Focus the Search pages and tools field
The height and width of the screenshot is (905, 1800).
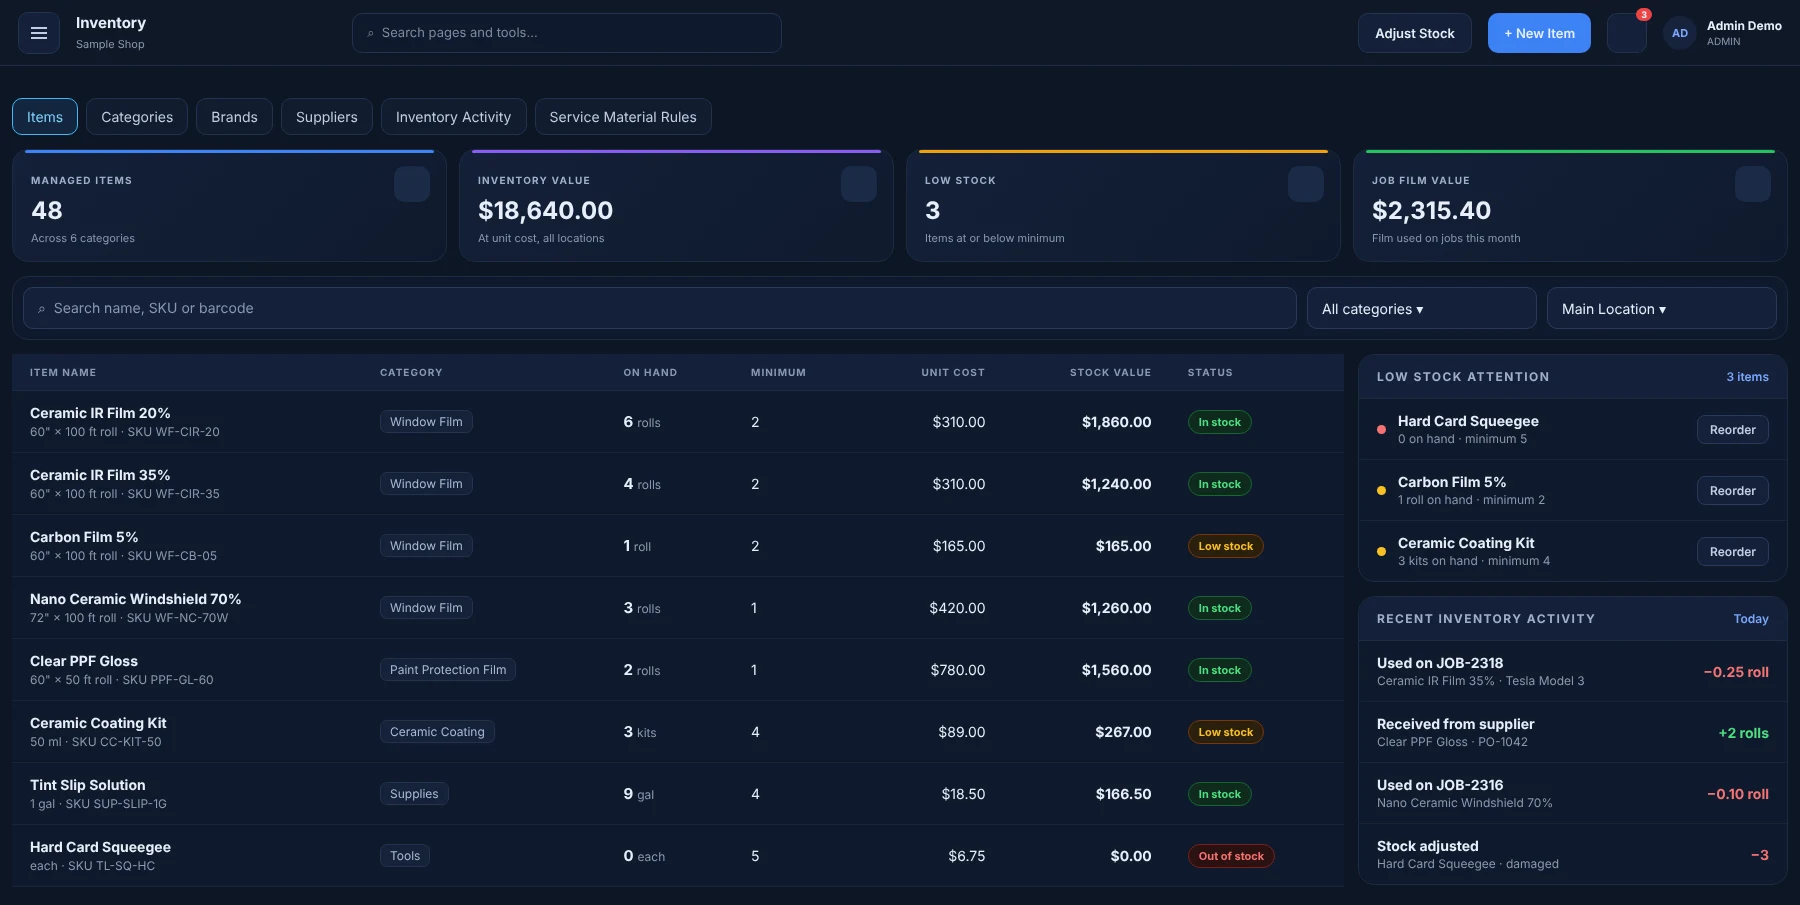click(567, 33)
